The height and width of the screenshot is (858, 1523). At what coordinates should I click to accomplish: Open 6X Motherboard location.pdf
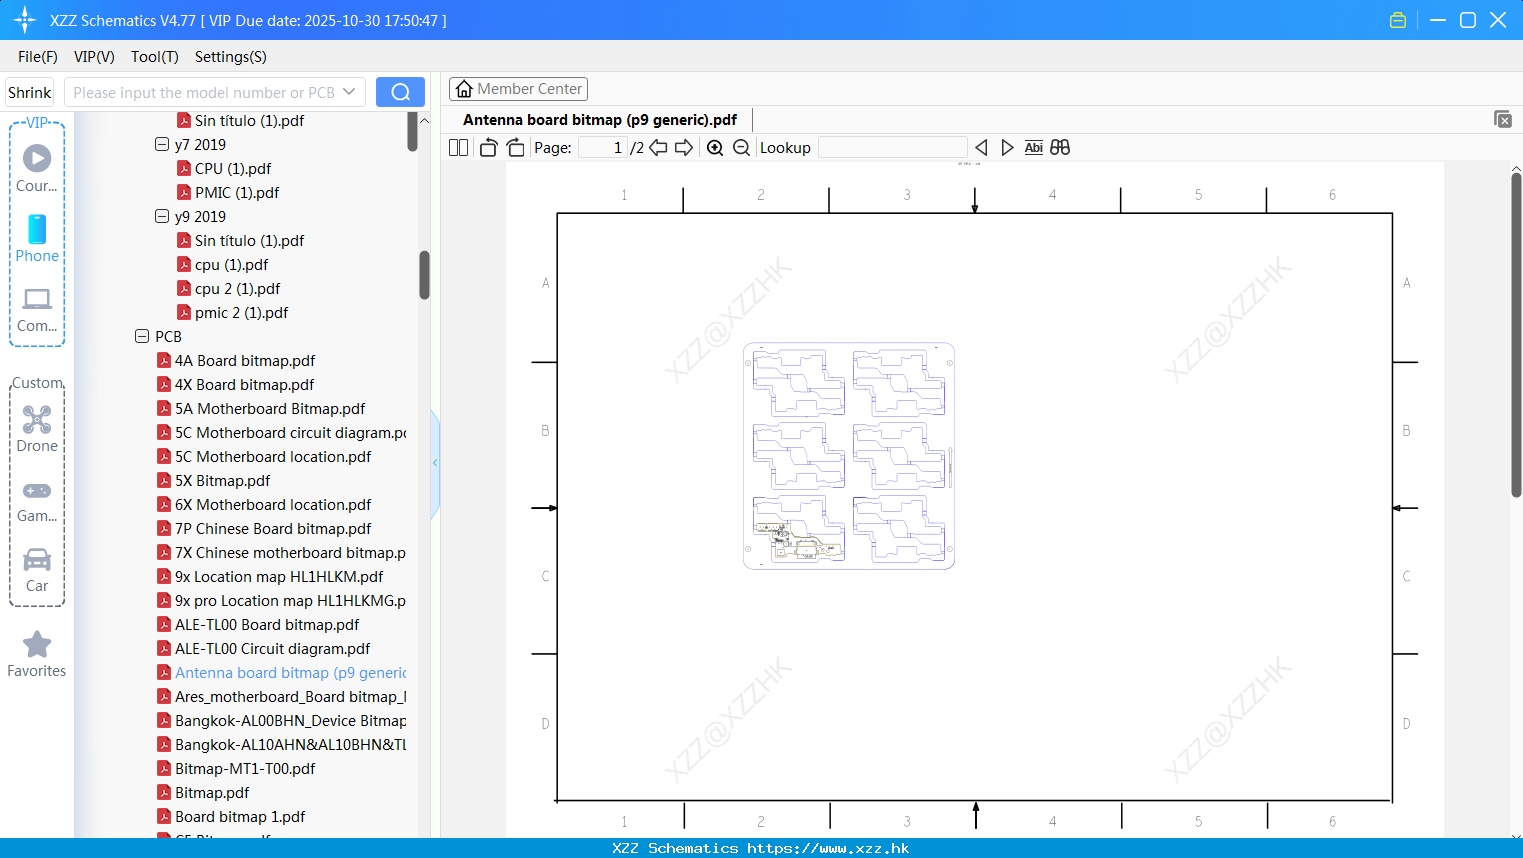click(273, 504)
